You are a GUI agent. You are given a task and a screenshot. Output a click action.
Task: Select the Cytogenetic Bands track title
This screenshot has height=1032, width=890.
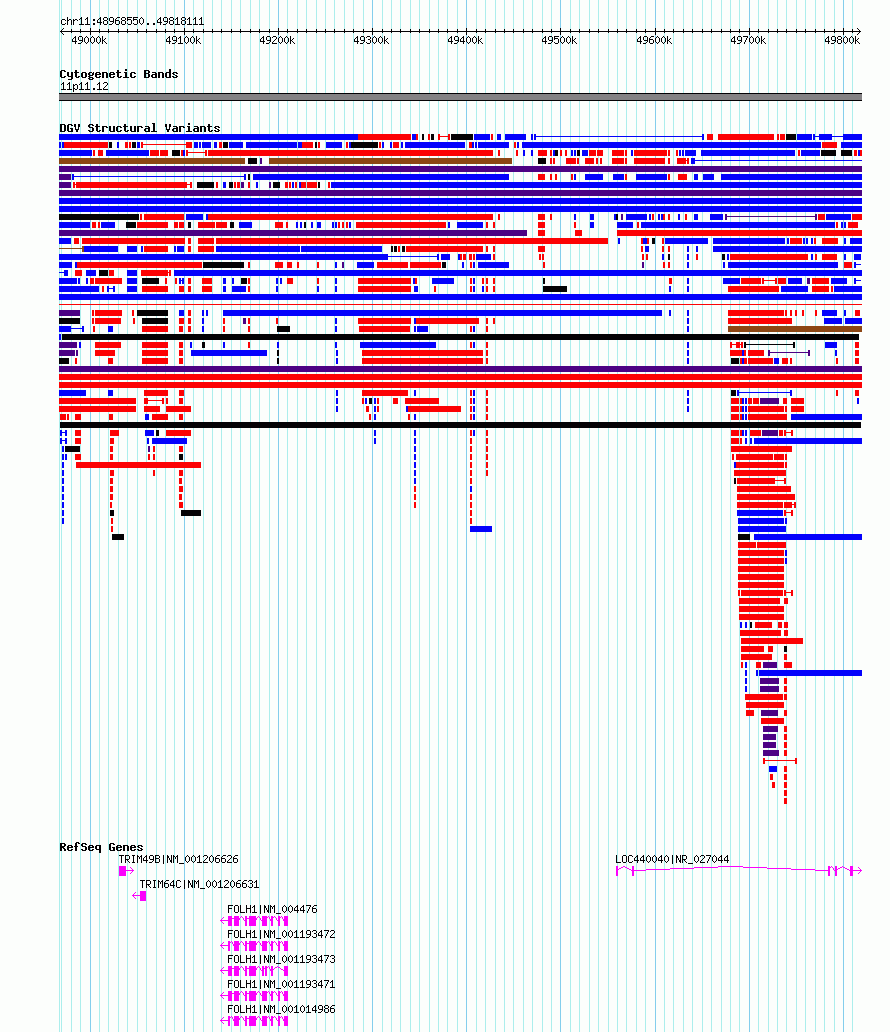pos(118,74)
